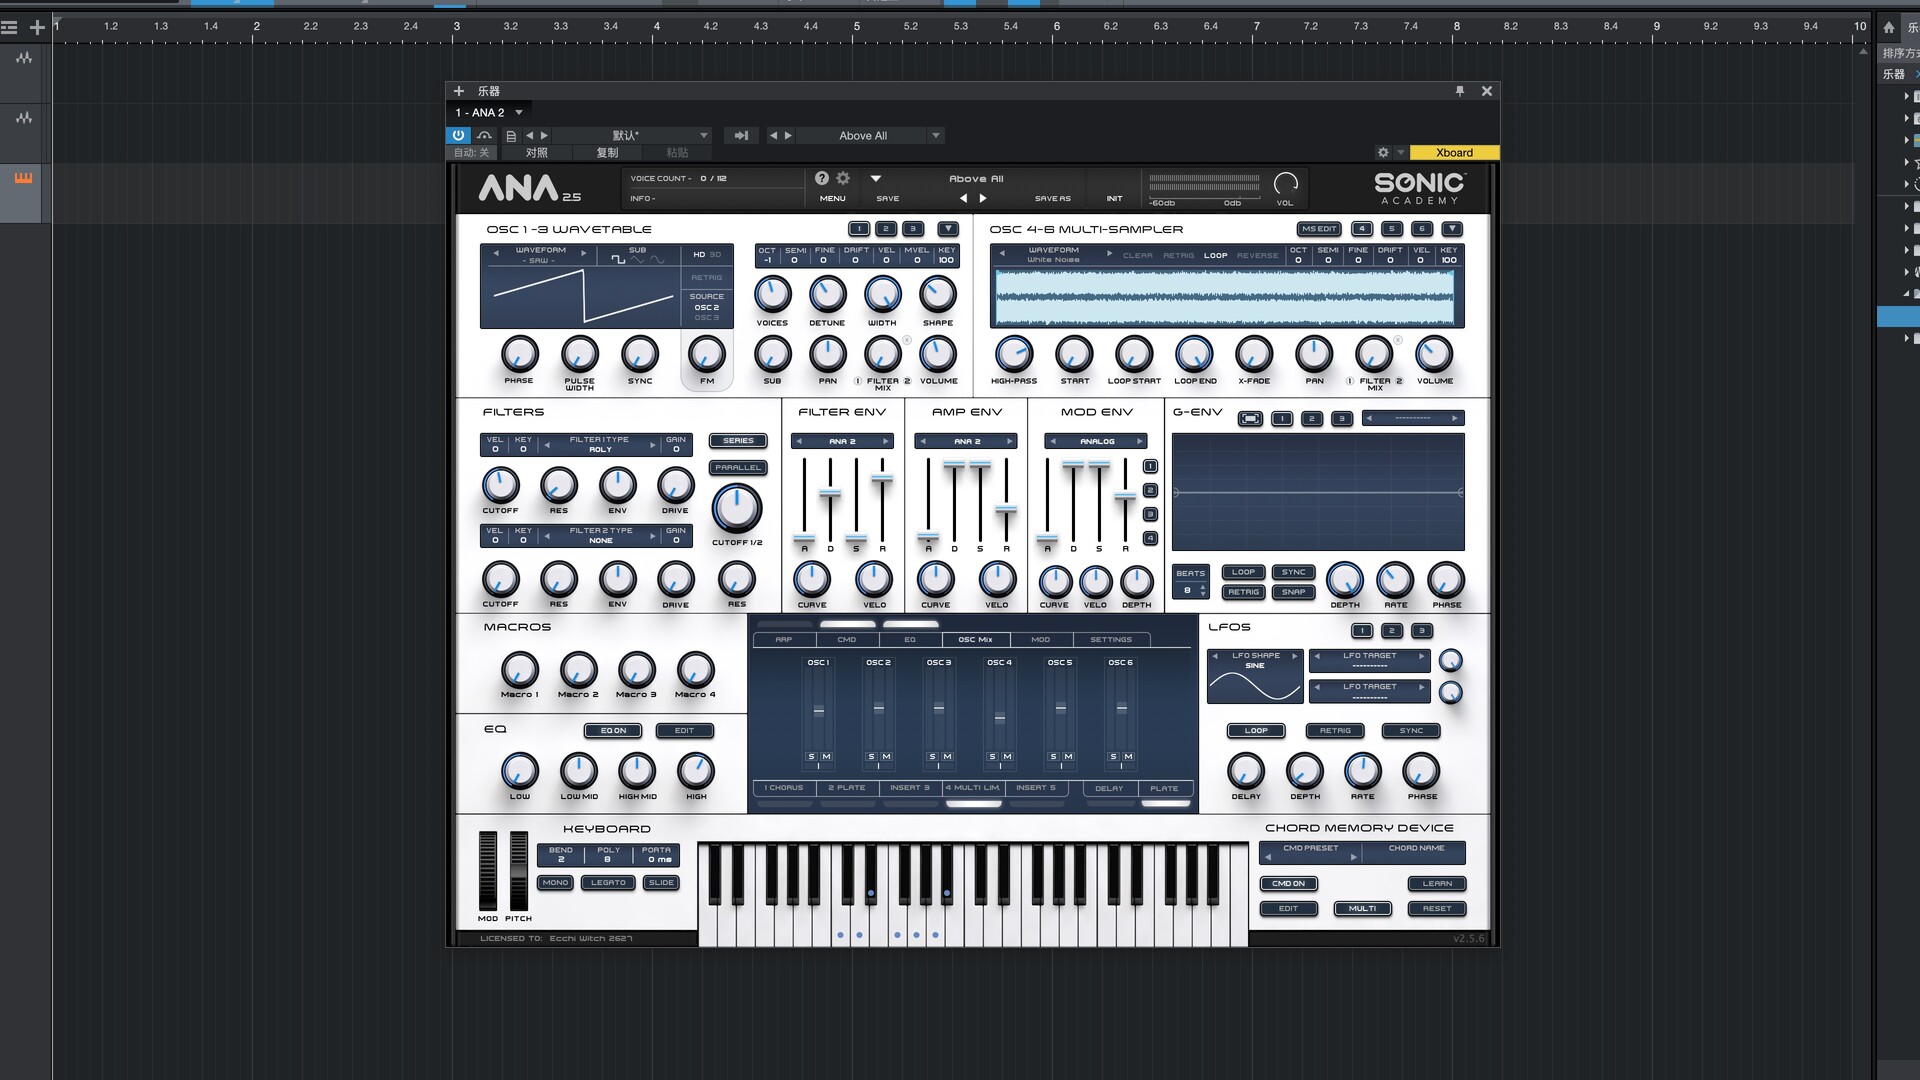1920x1080 pixels.
Task: Click the VOL knob in header
Action: pos(1286,184)
